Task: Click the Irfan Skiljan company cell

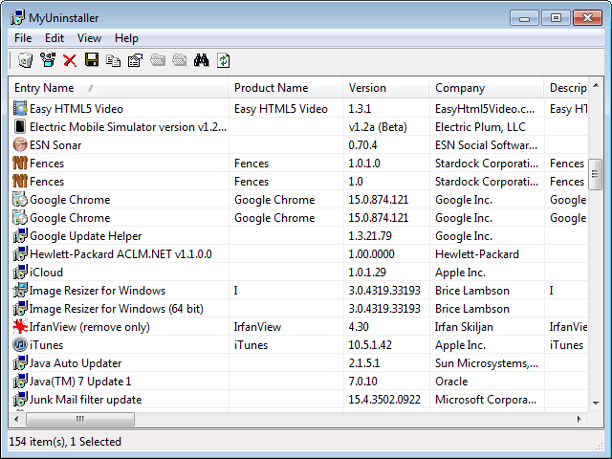Action: coord(464,327)
